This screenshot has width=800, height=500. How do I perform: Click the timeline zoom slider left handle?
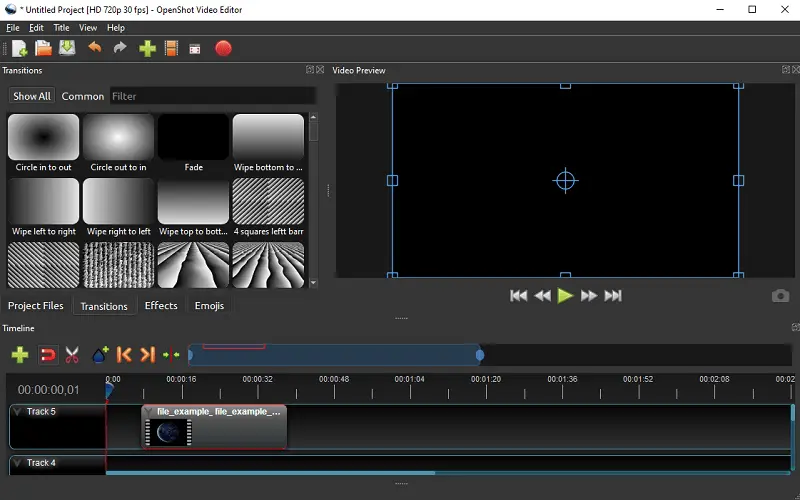[x=190, y=355]
